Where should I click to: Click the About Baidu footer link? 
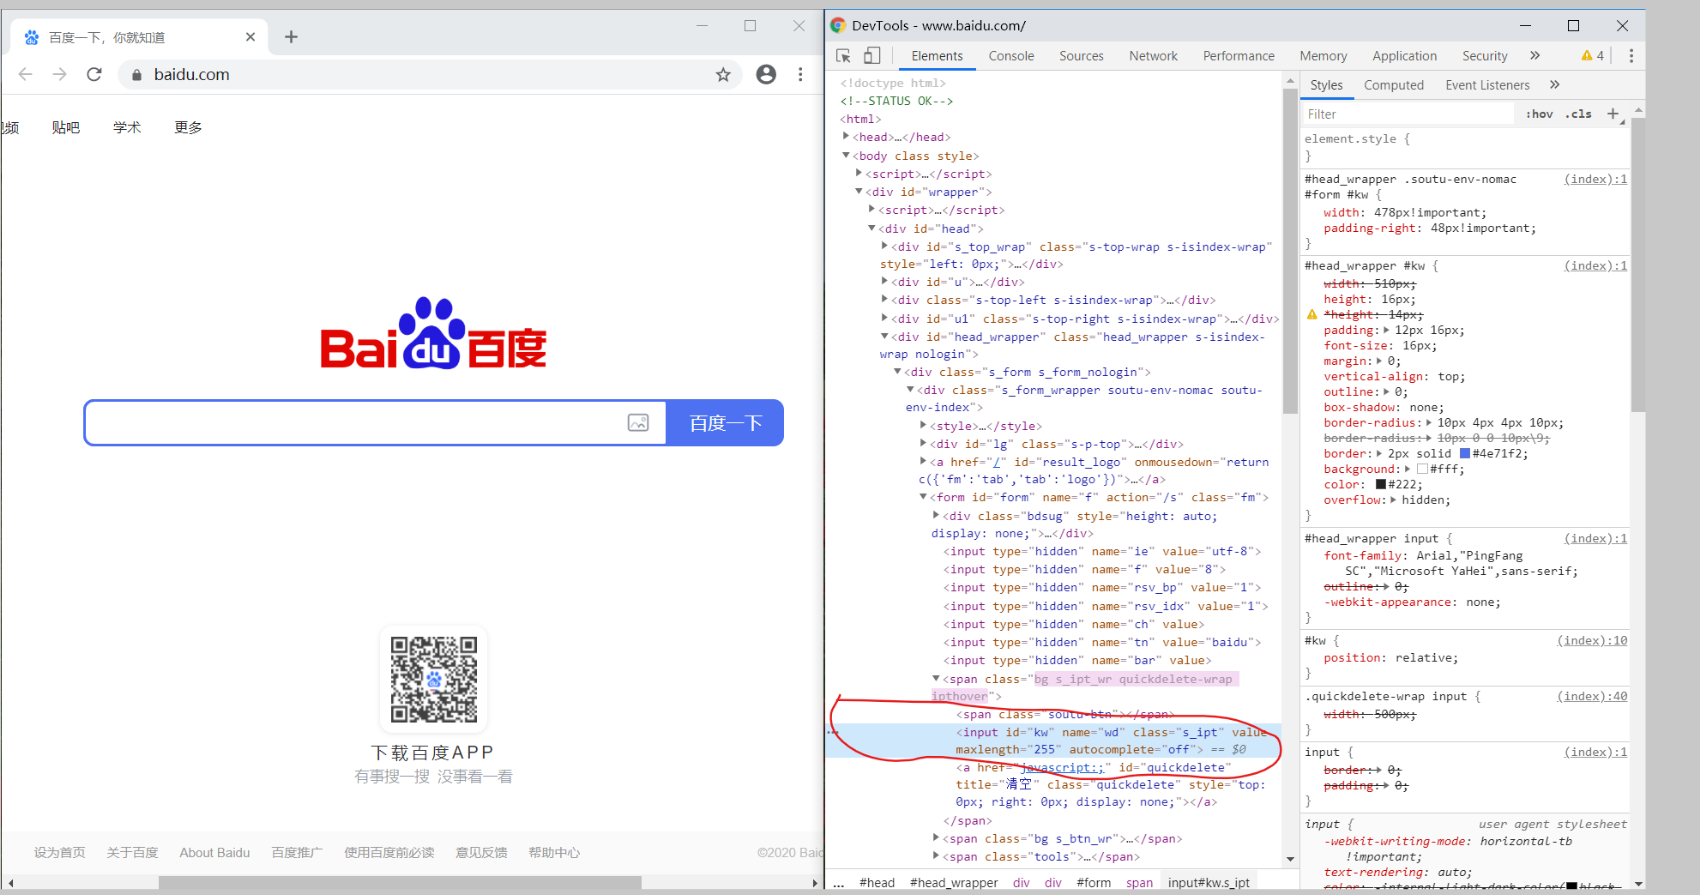click(x=215, y=853)
